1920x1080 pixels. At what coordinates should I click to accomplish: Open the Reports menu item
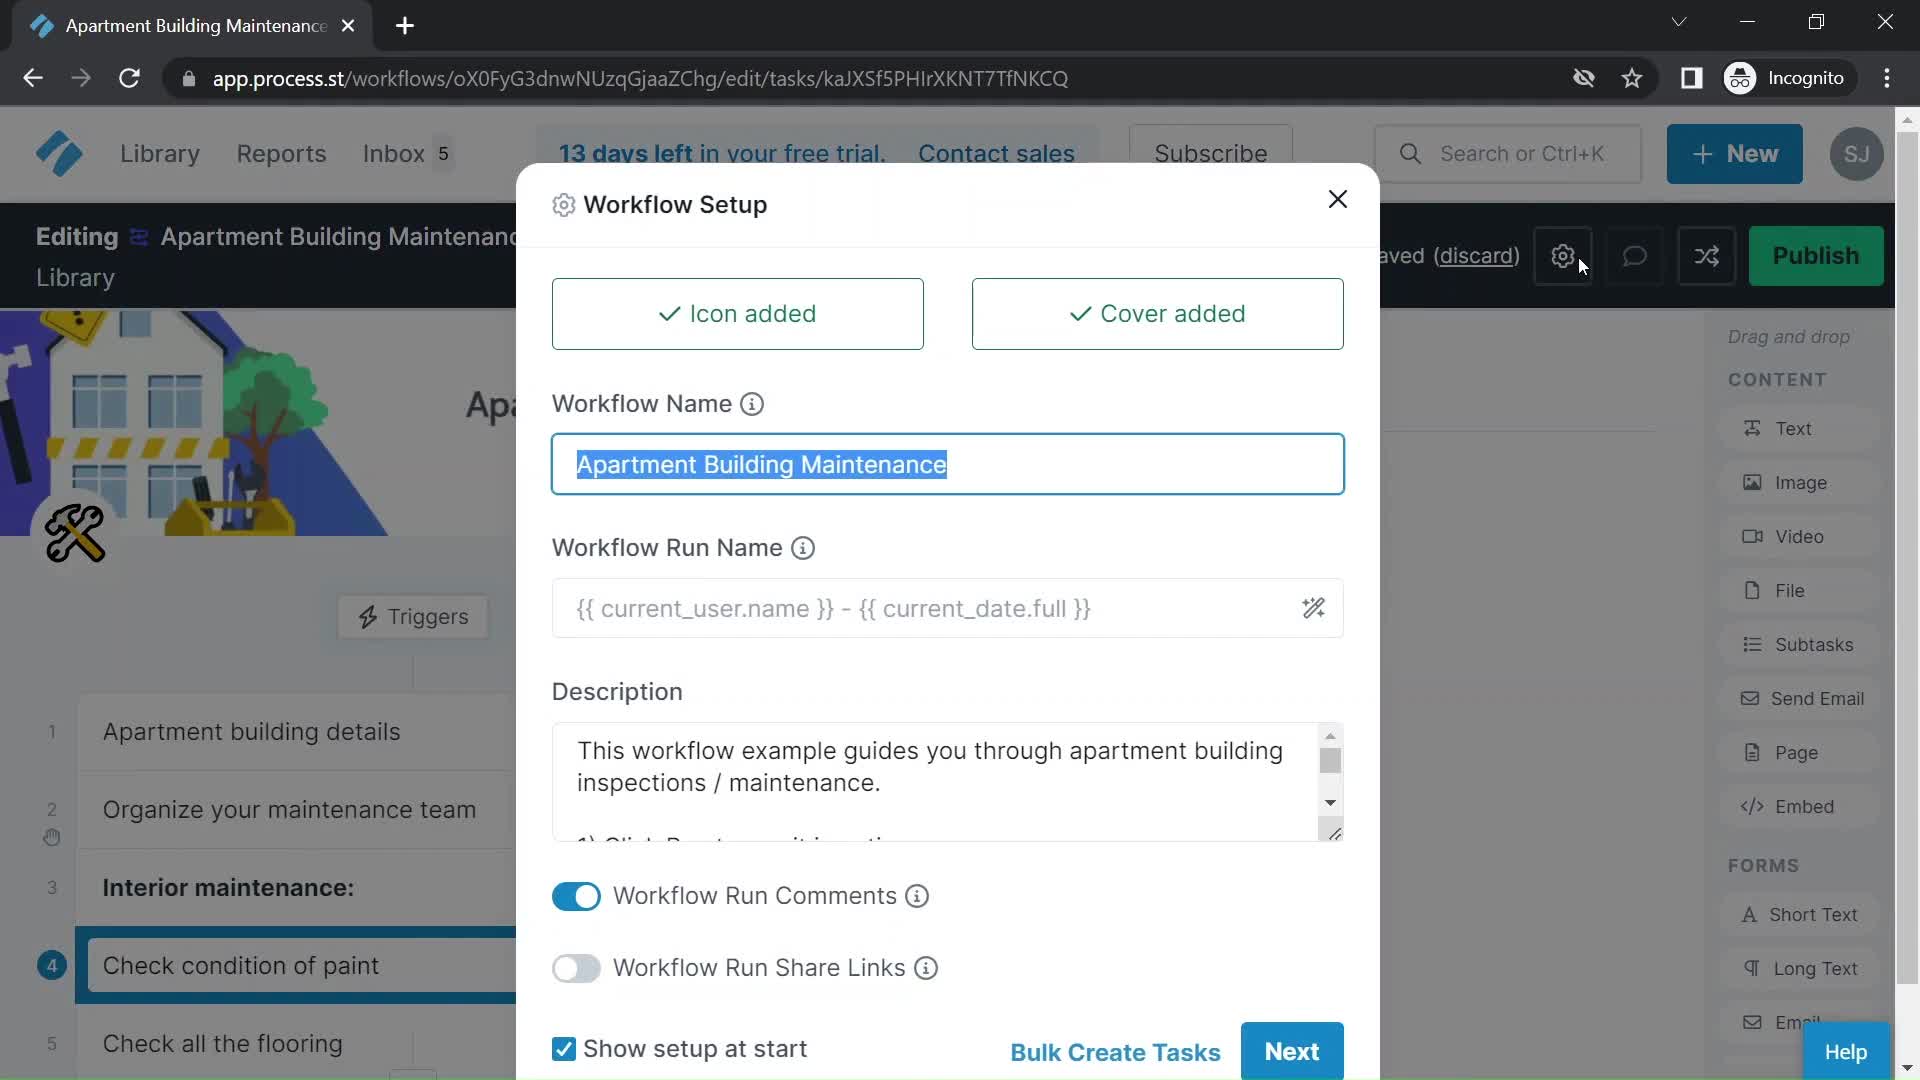point(282,154)
